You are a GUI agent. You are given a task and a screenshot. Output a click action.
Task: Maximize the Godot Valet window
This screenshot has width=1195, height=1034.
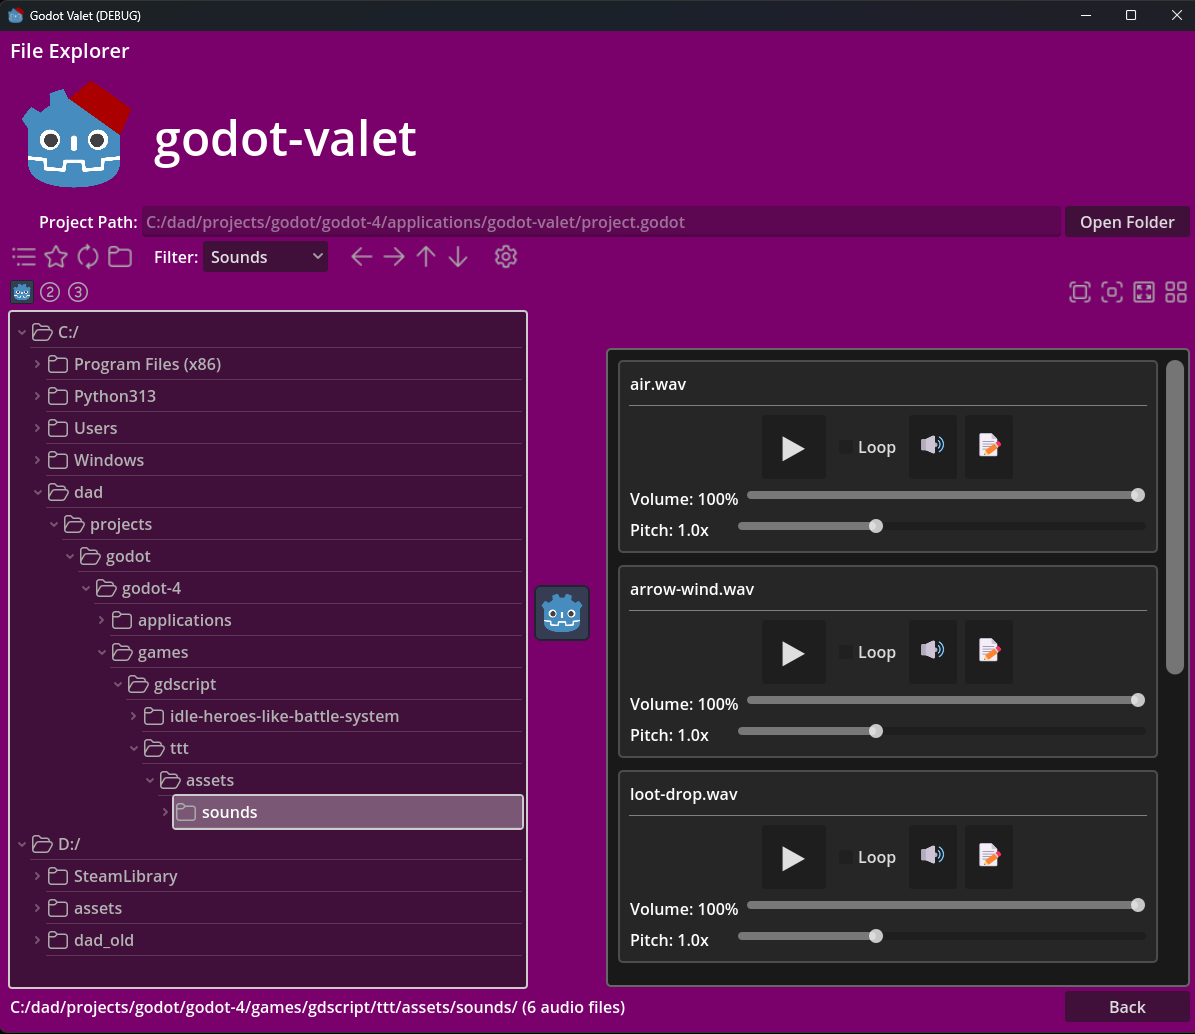pyautogui.click(x=1131, y=15)
